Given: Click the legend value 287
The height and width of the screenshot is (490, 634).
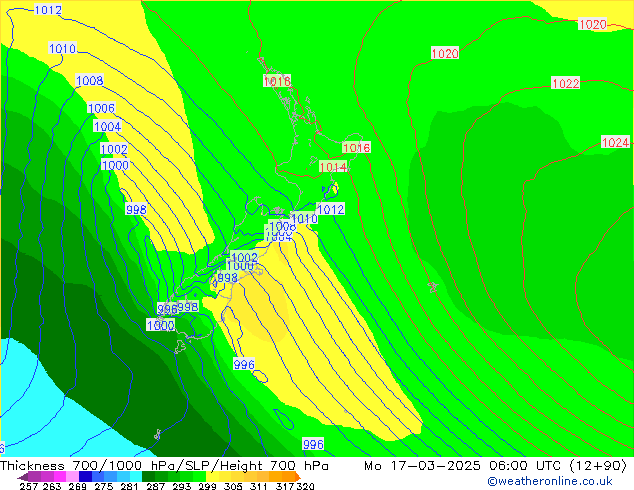Looking at the screenshot, I should (x=156, y=486).
